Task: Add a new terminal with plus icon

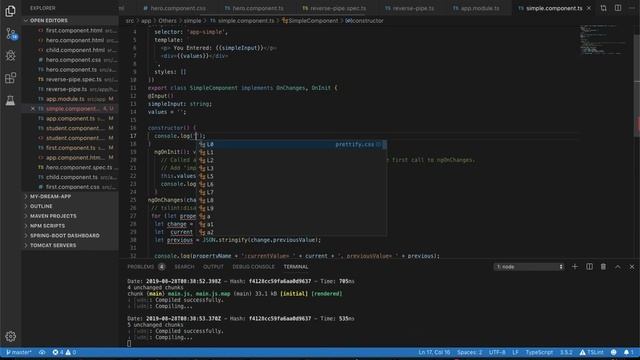Action: click(575, 267)
